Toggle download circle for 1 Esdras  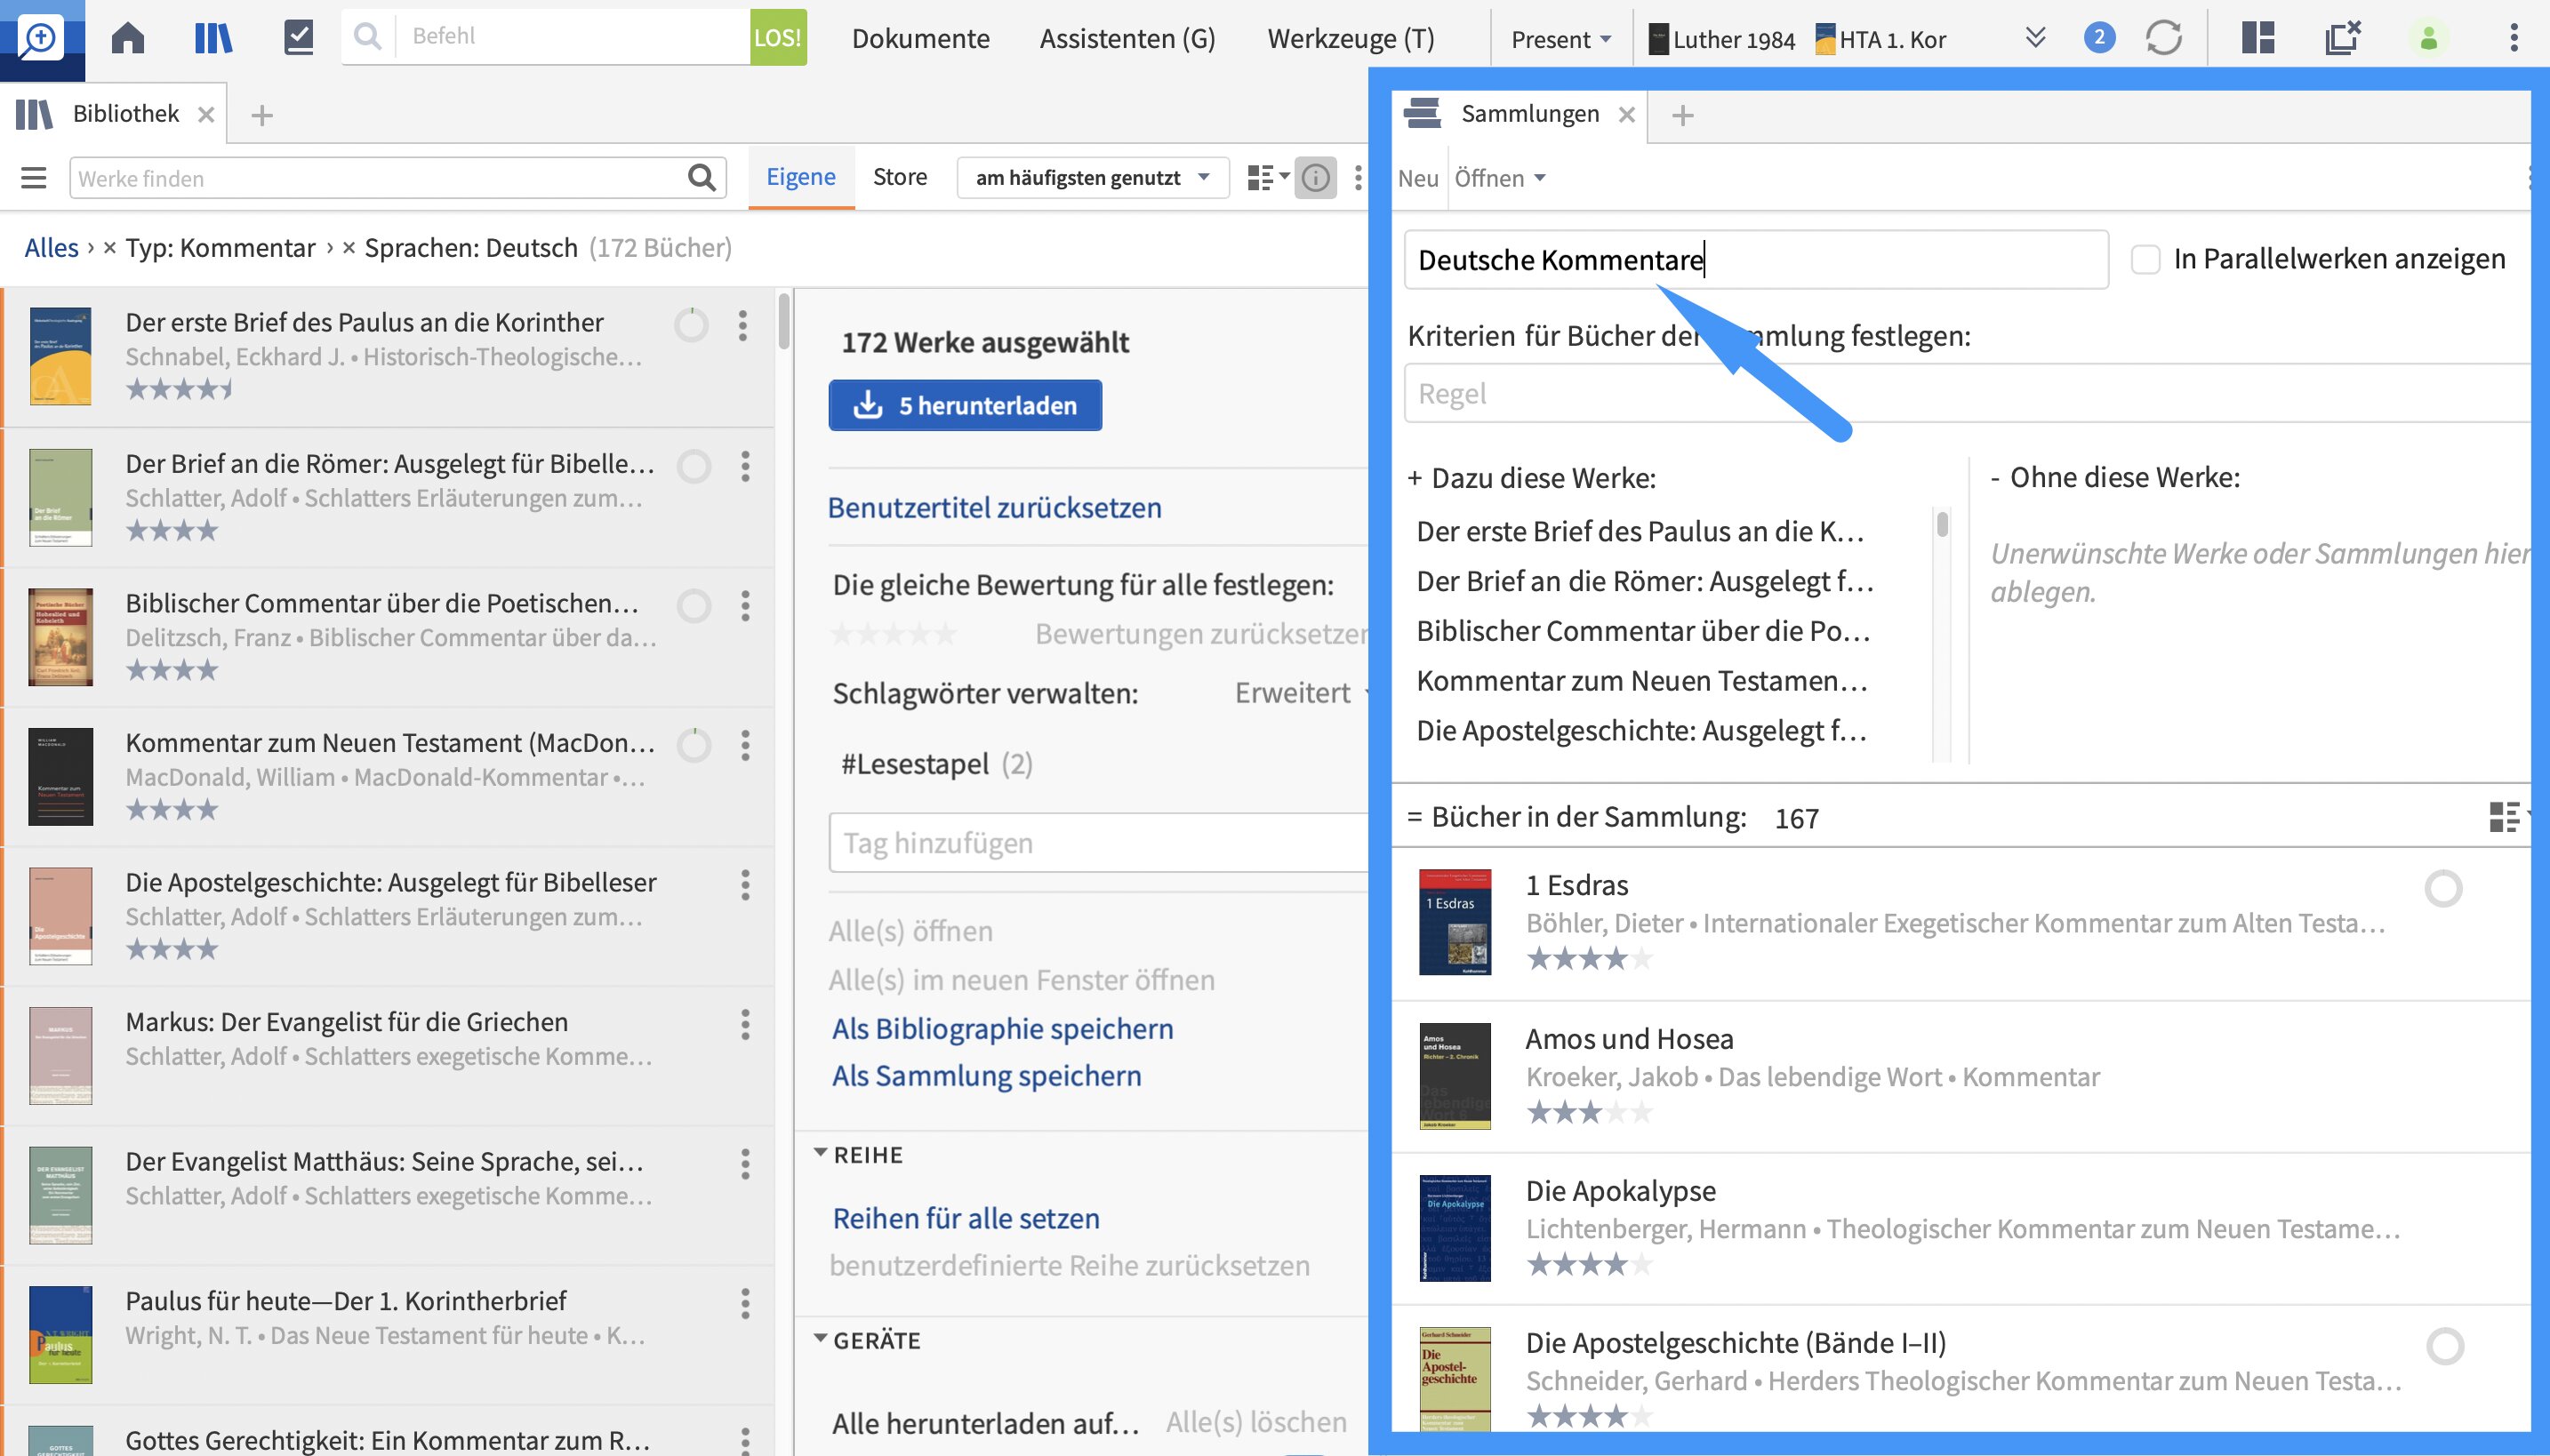coord(2443,888)
